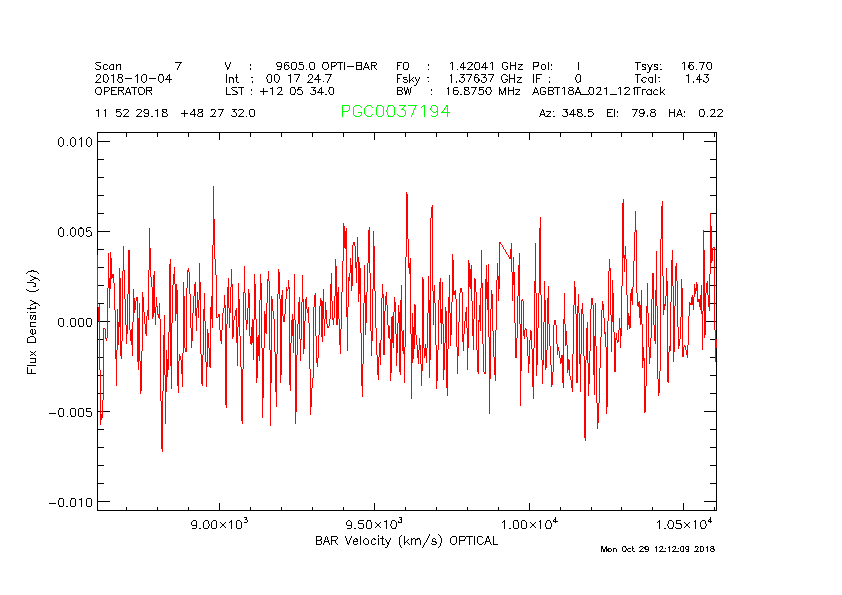Click the 9.00×10³ x-axis tick label

(x=218, y=524)
